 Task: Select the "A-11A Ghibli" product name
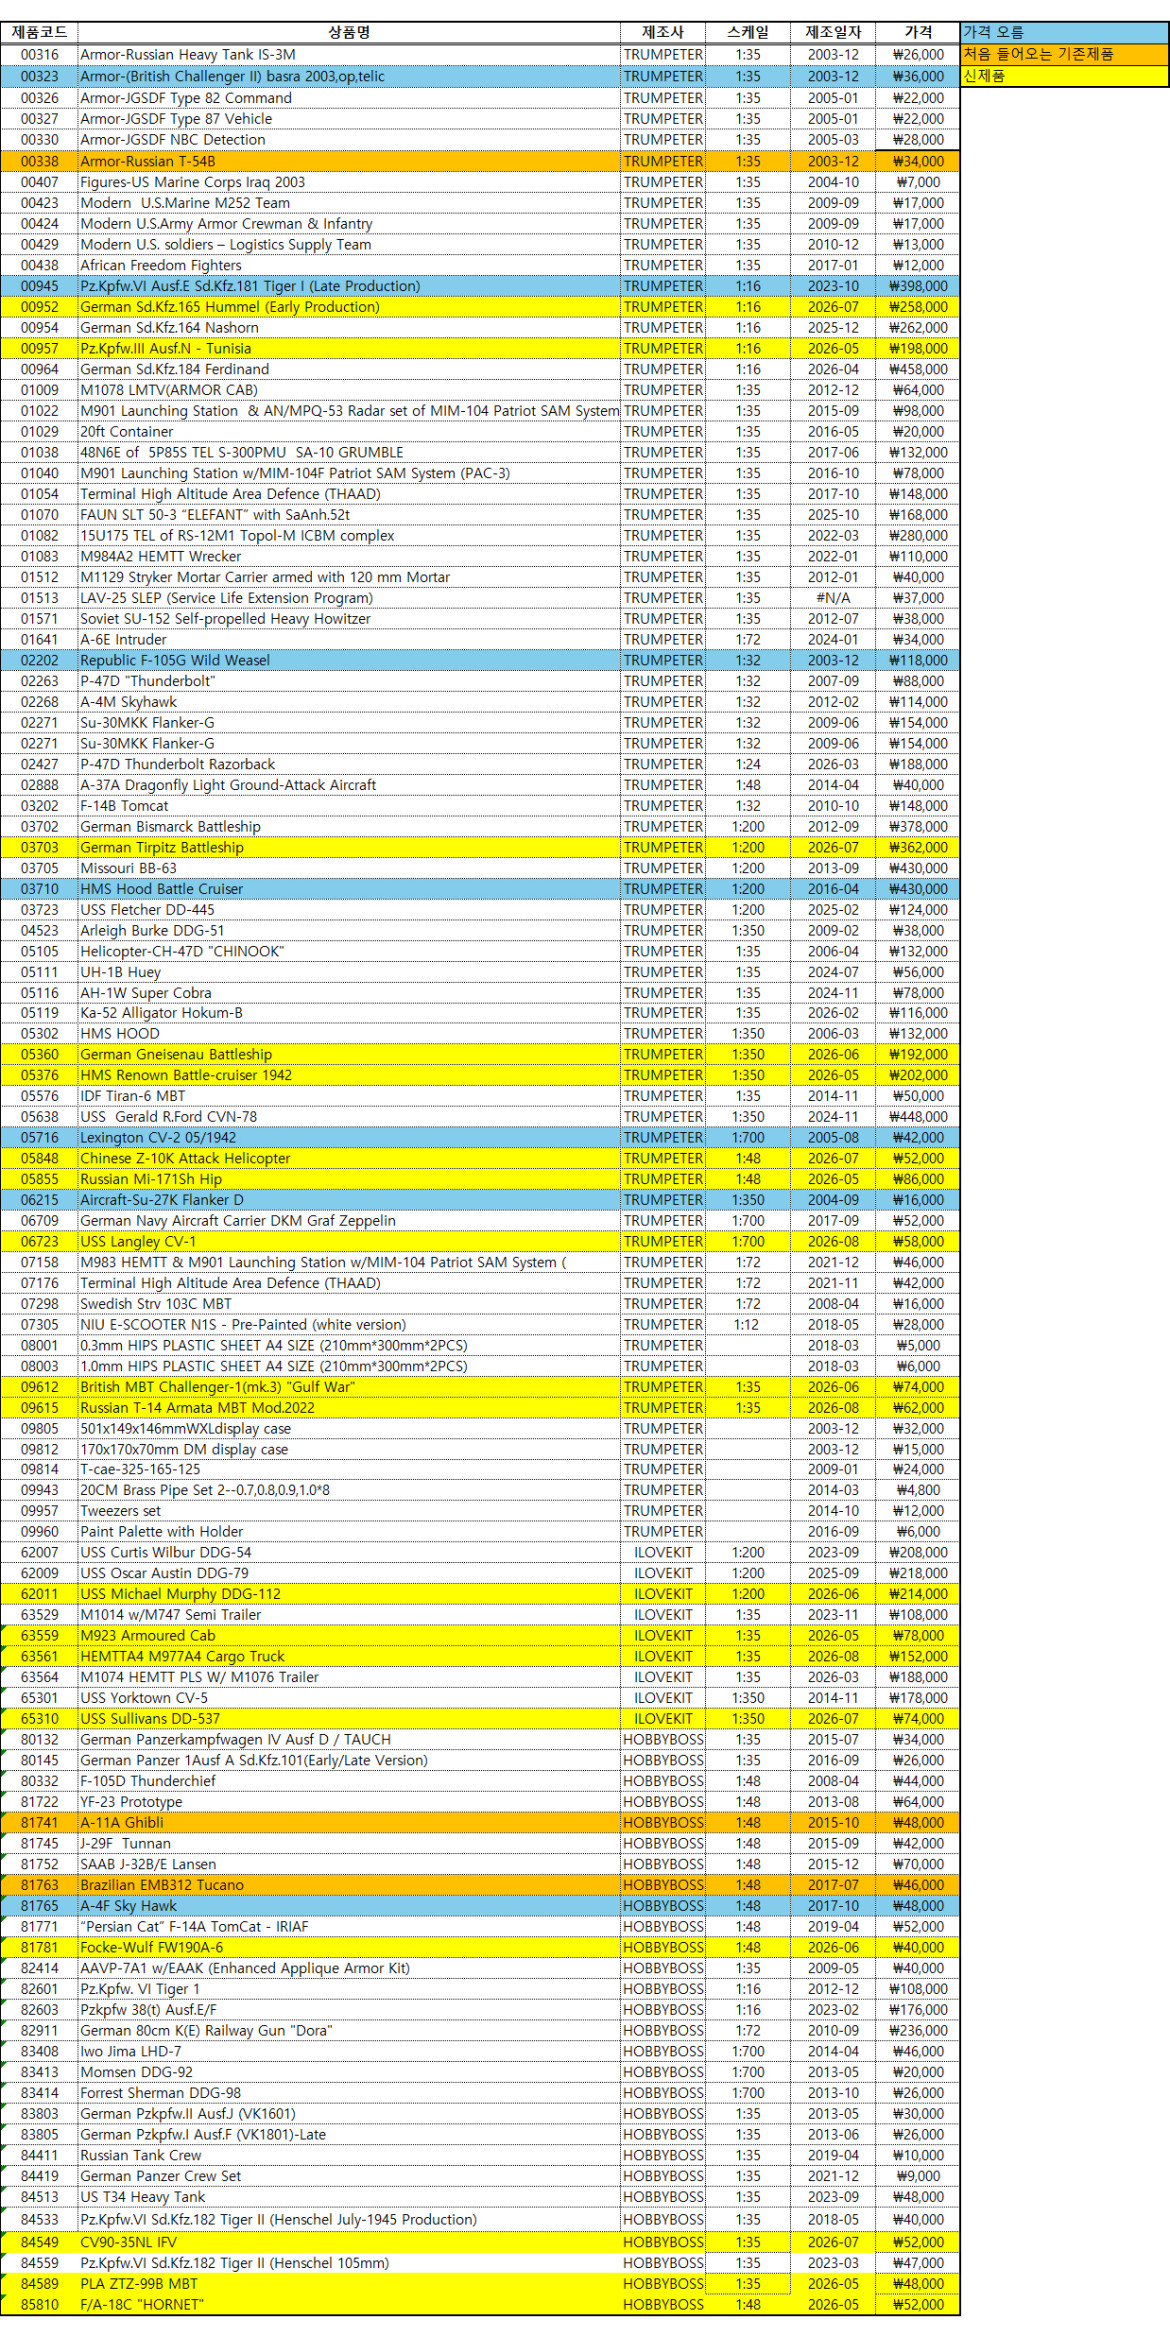(122, 1823)
